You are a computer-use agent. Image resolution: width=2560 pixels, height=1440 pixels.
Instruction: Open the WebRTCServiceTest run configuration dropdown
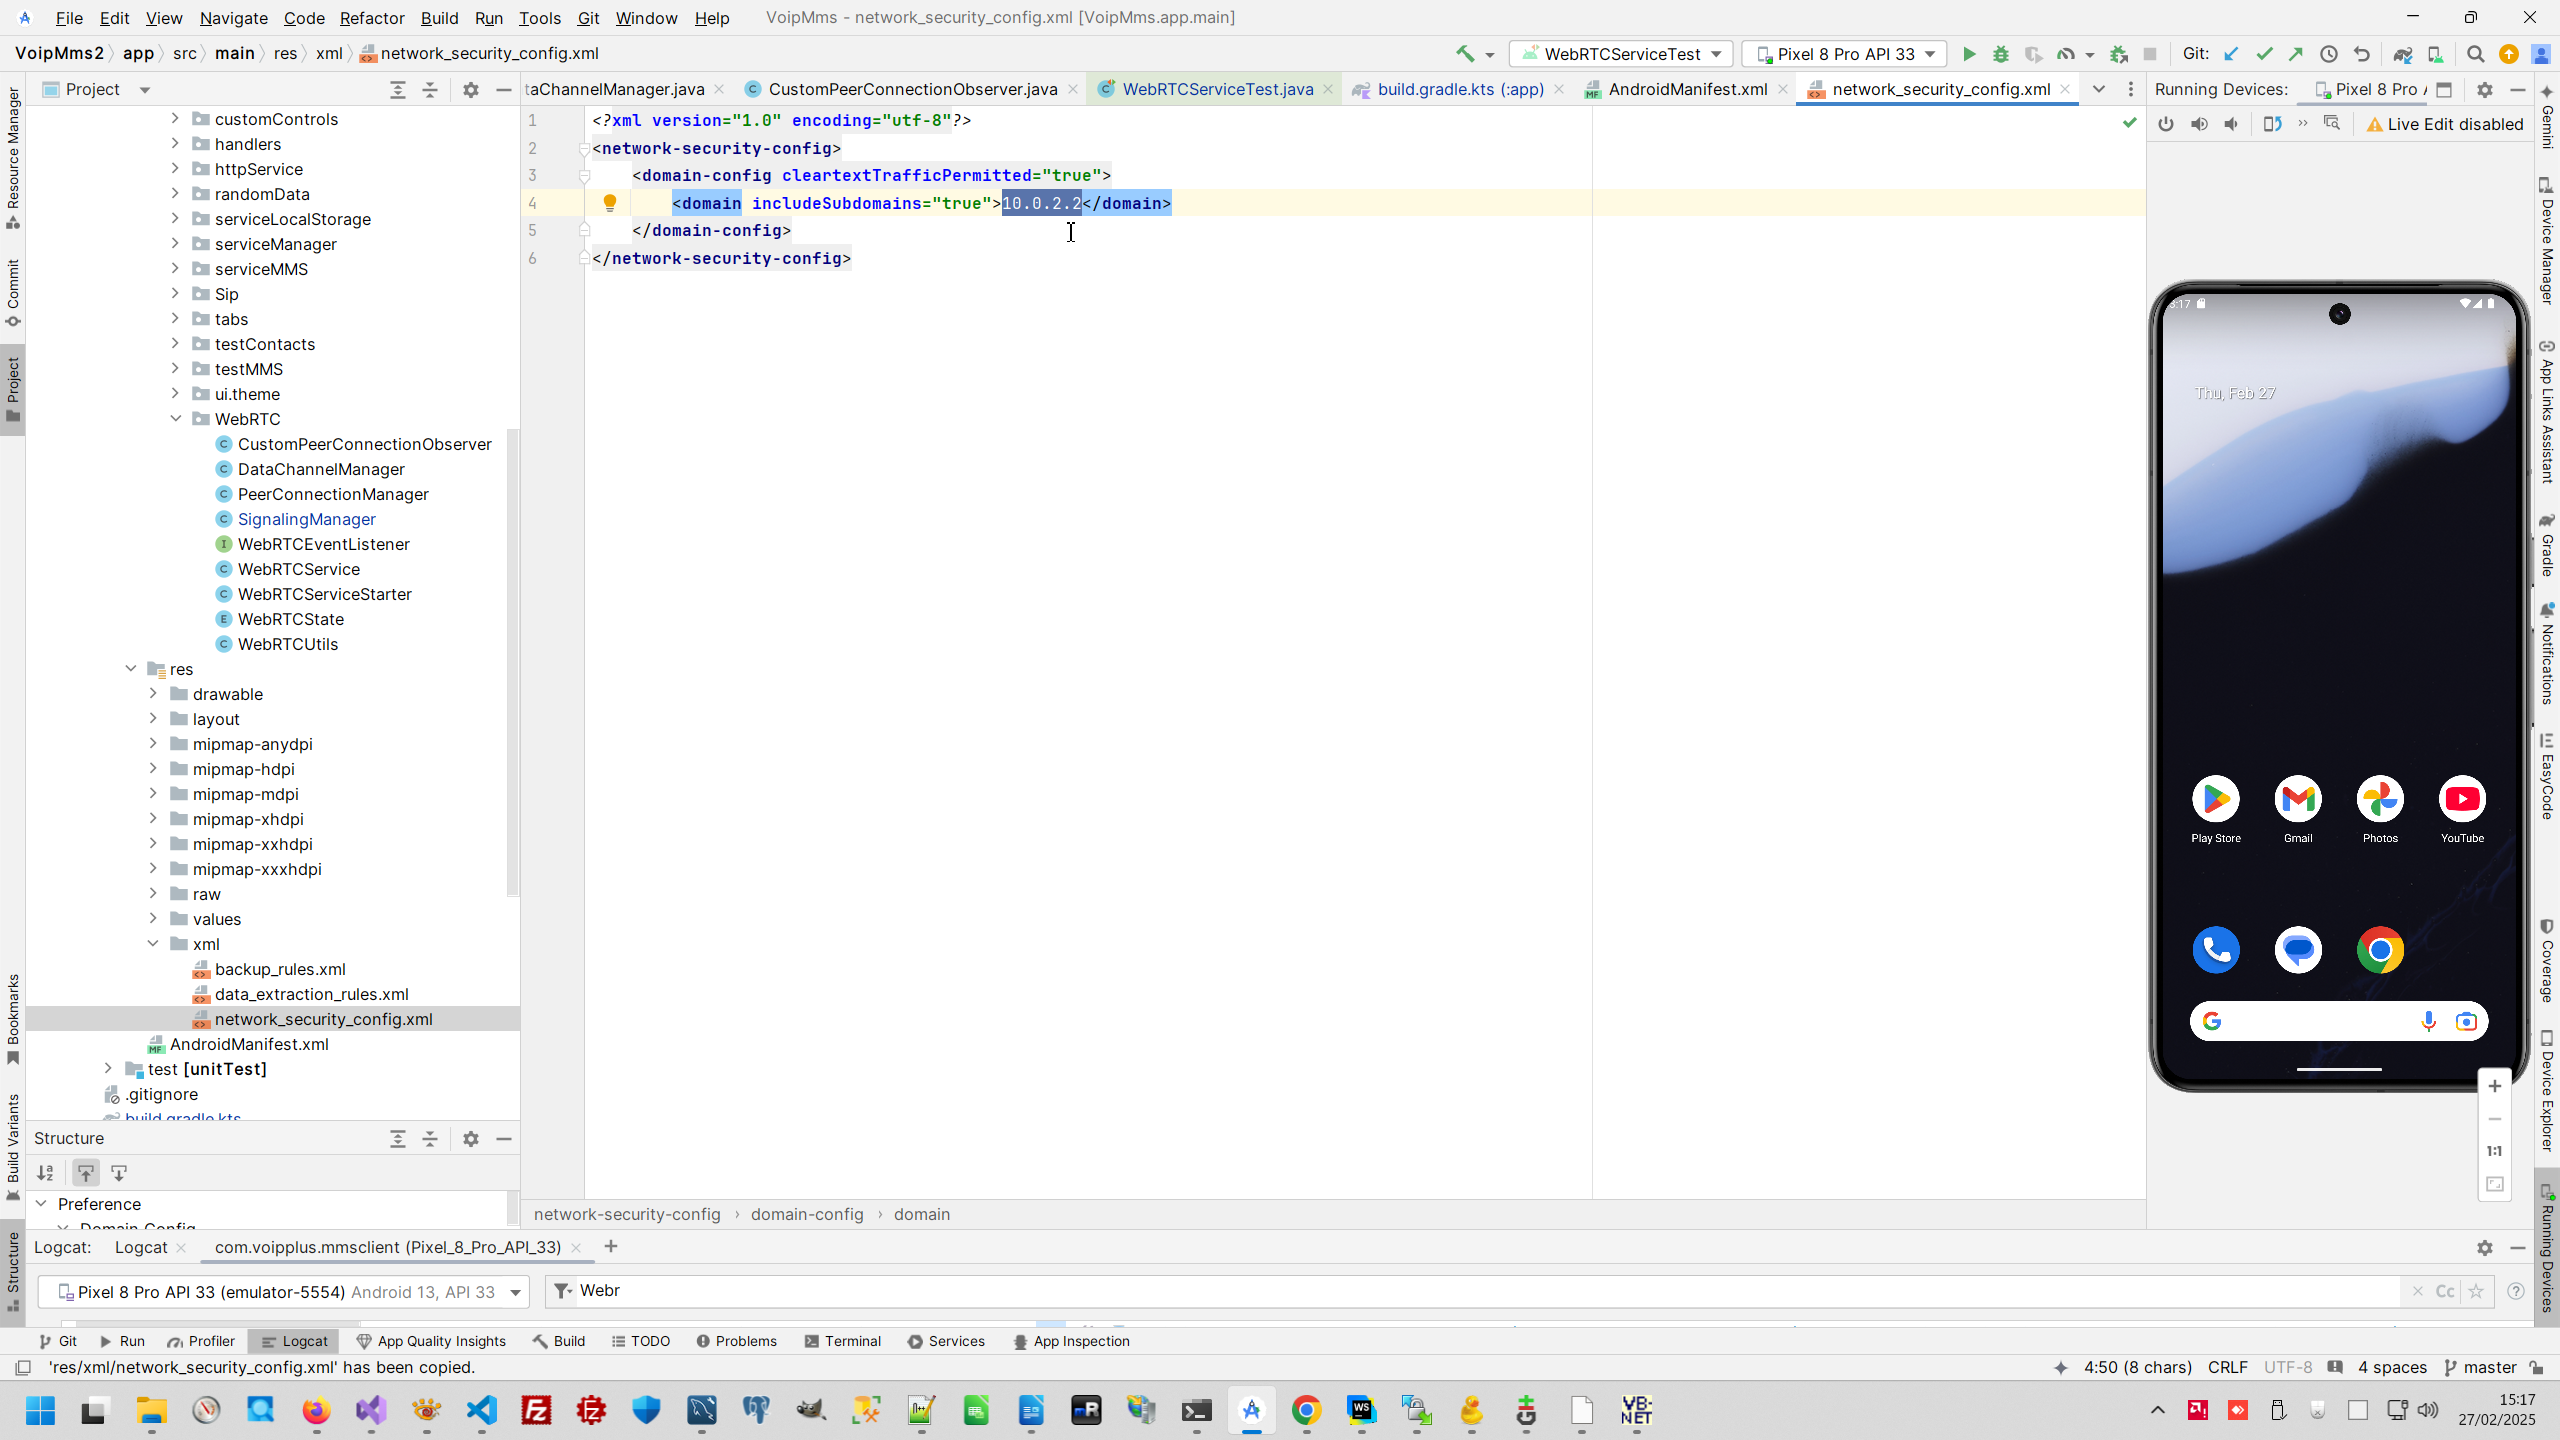(x=1621, y=54)
